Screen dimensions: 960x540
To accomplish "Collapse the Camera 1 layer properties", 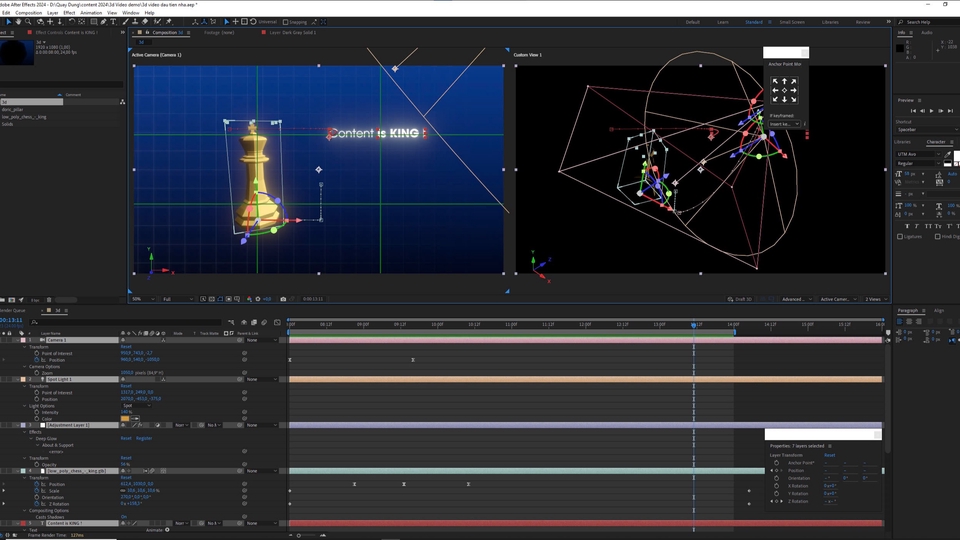I will pyautogui.click(x=17, y=340).
